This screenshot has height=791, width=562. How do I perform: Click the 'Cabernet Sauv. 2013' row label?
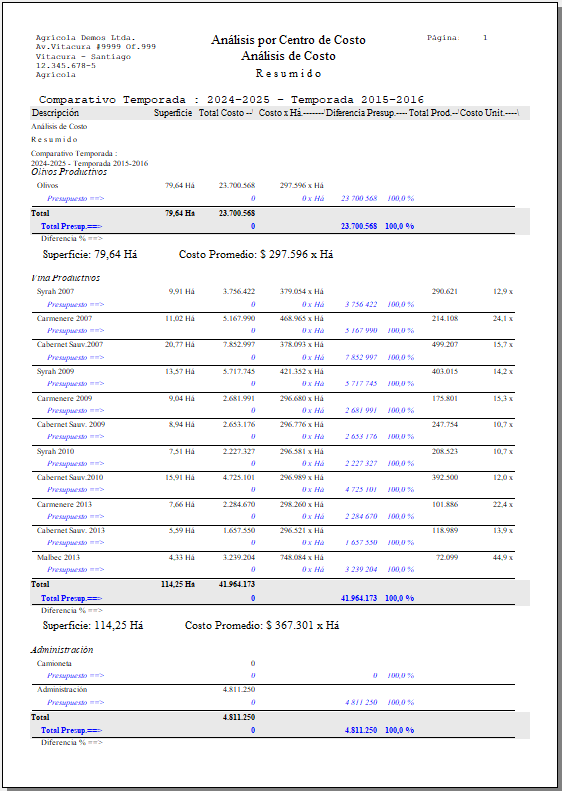[71, 530]
